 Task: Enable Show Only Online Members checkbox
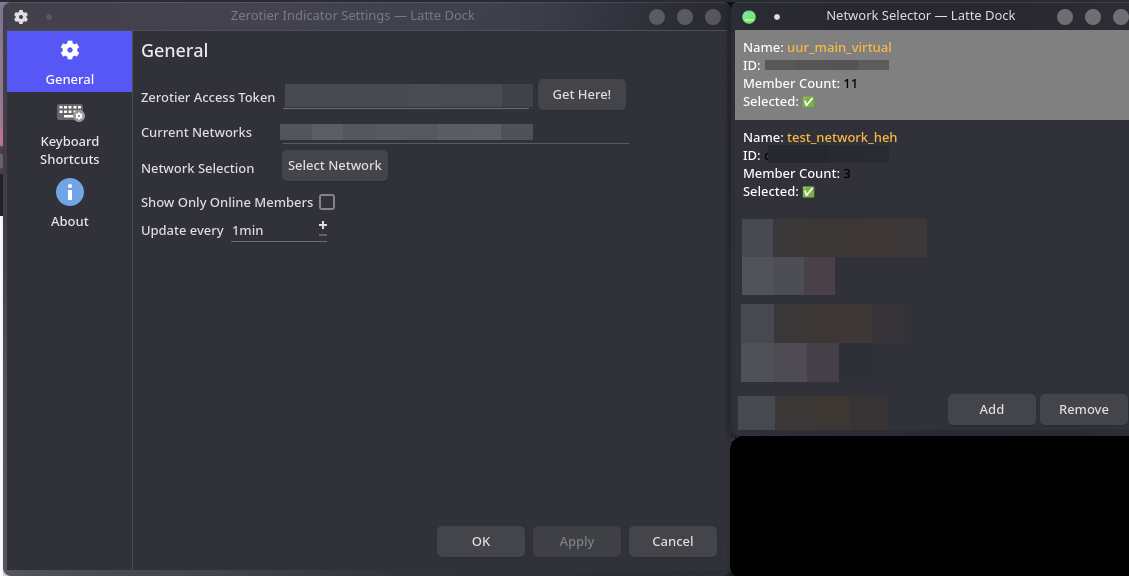(x=327, y=202)
